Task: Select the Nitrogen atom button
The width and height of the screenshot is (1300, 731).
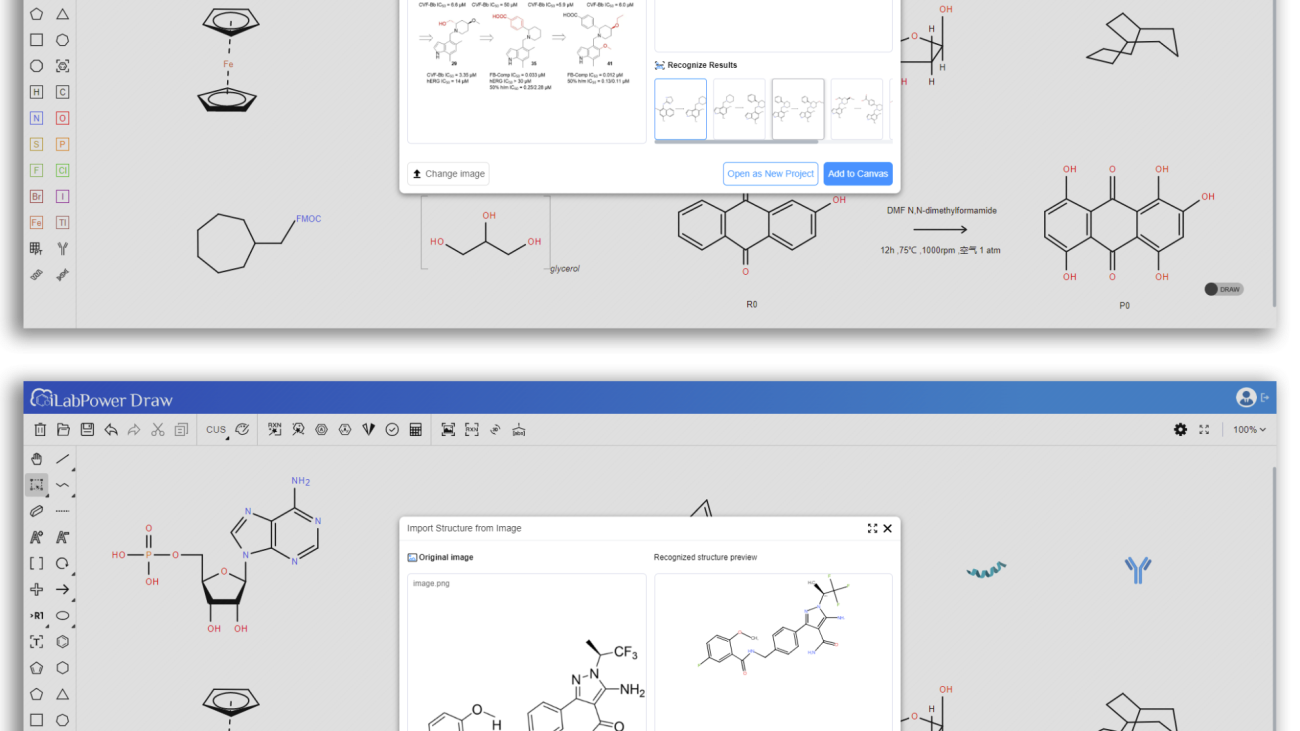Action: [36, 118]
